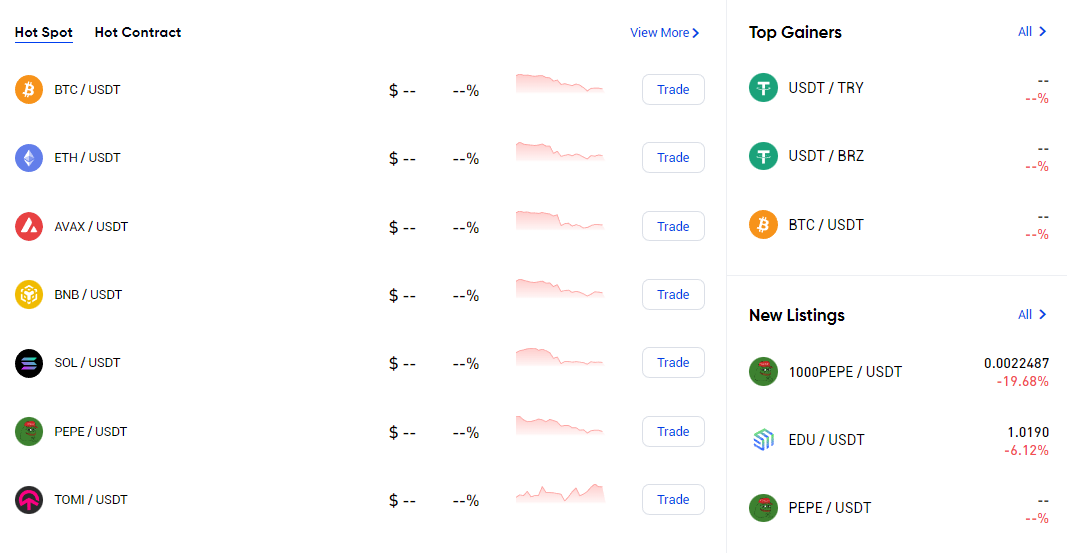Expand All in New Listings section
Image resolution: width=1067 pixels, height=553 pixels.
tap(1032, 314)
